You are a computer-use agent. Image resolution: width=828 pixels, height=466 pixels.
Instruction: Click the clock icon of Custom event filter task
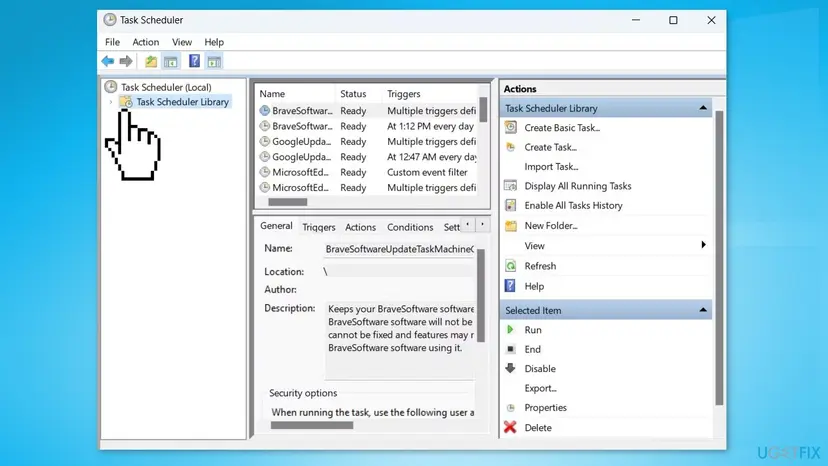click(x=265, y=172)
